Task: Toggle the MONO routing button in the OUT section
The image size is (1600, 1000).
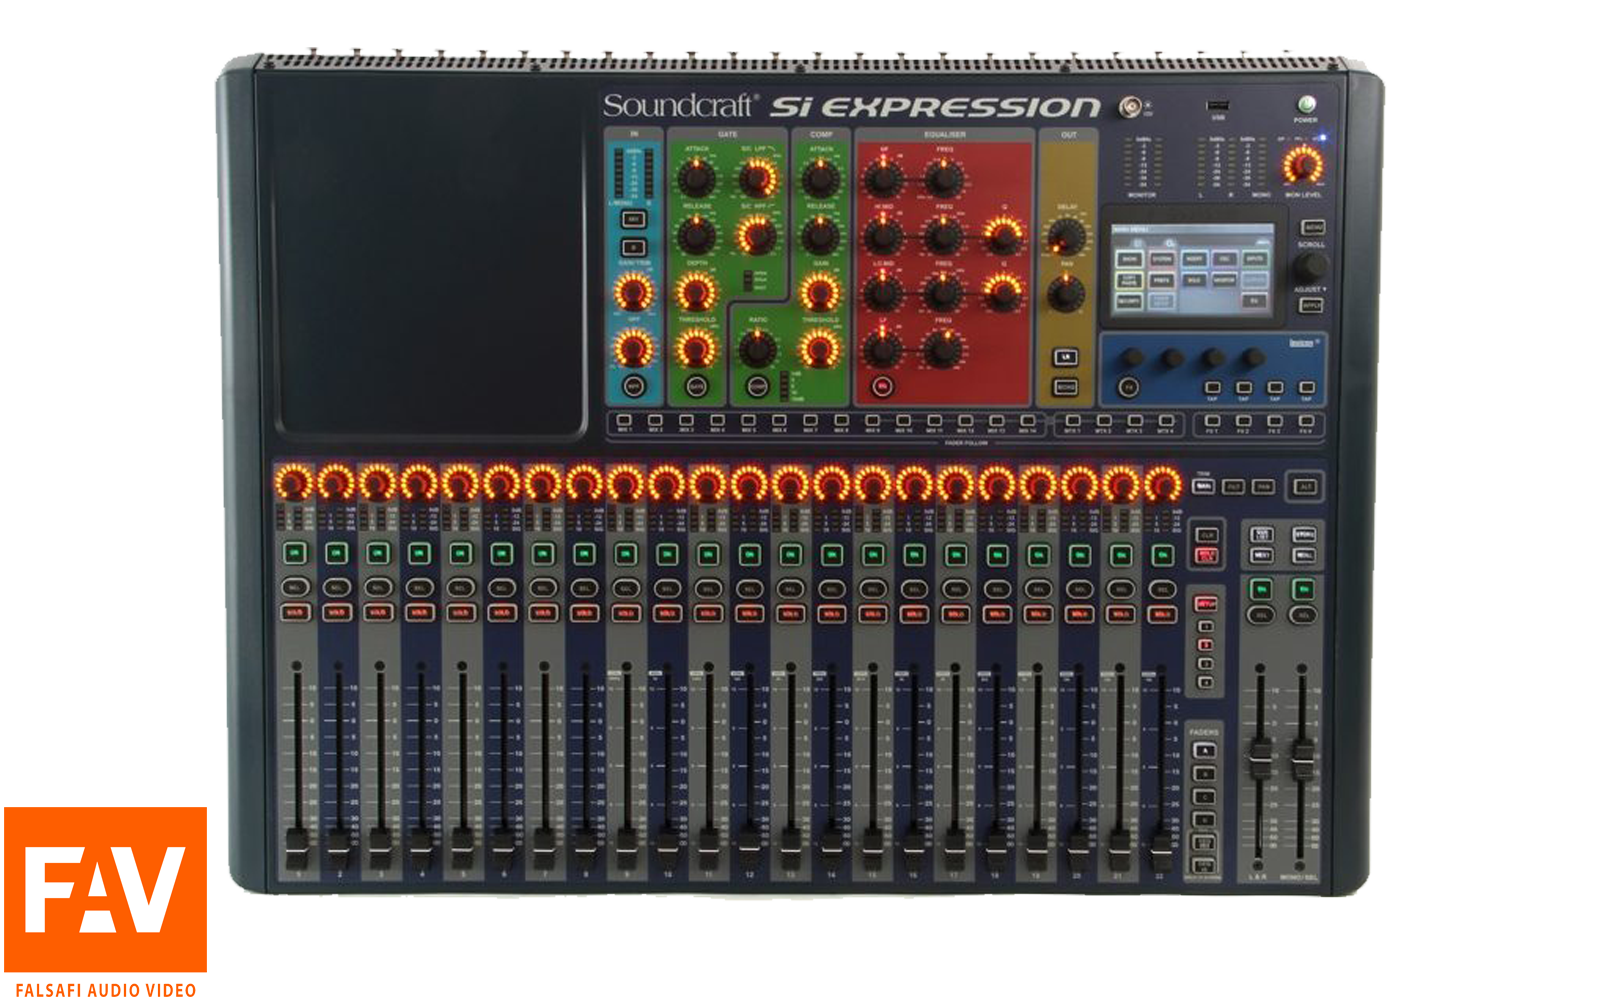Action: click(x=1066, y=386)
